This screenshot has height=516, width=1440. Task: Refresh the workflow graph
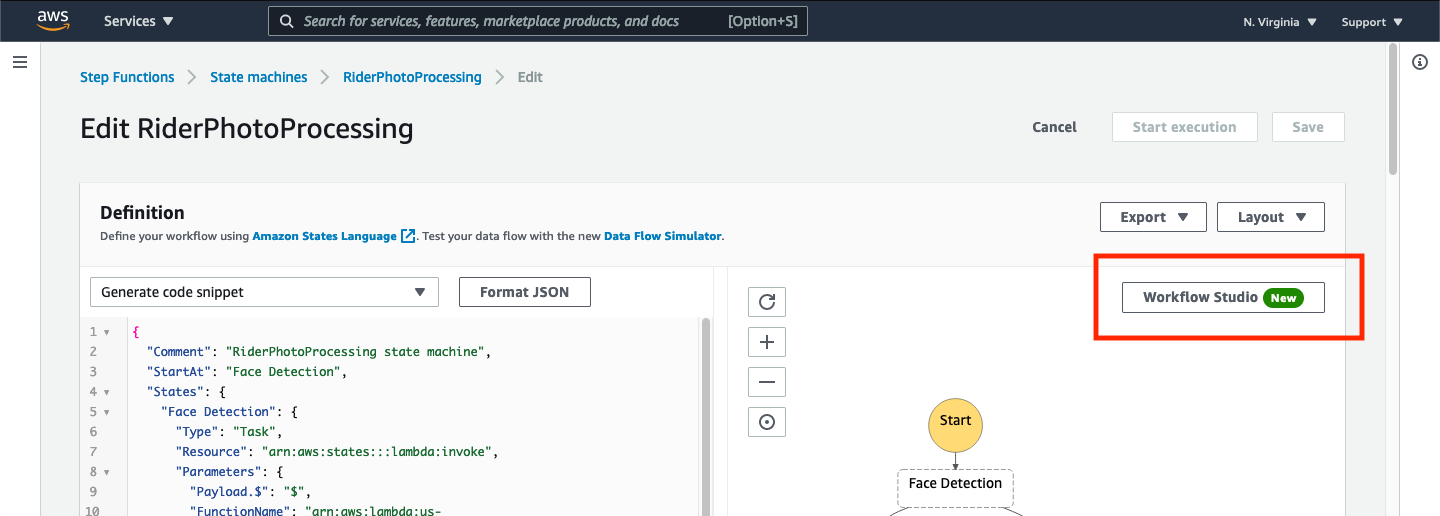767,302
